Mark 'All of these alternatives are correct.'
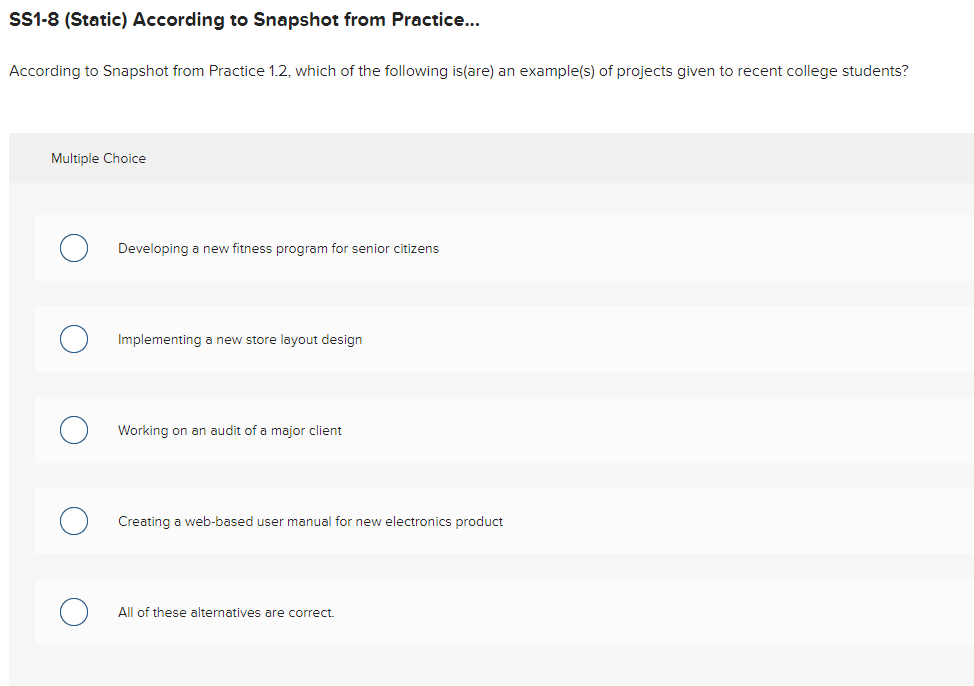 tap(226, 612)
